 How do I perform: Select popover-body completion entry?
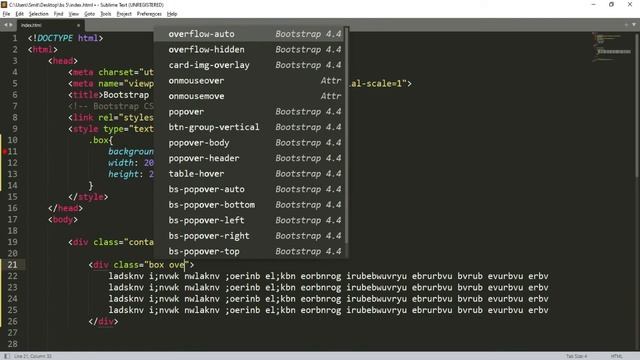pyautogui.click(x=249, y=142)
